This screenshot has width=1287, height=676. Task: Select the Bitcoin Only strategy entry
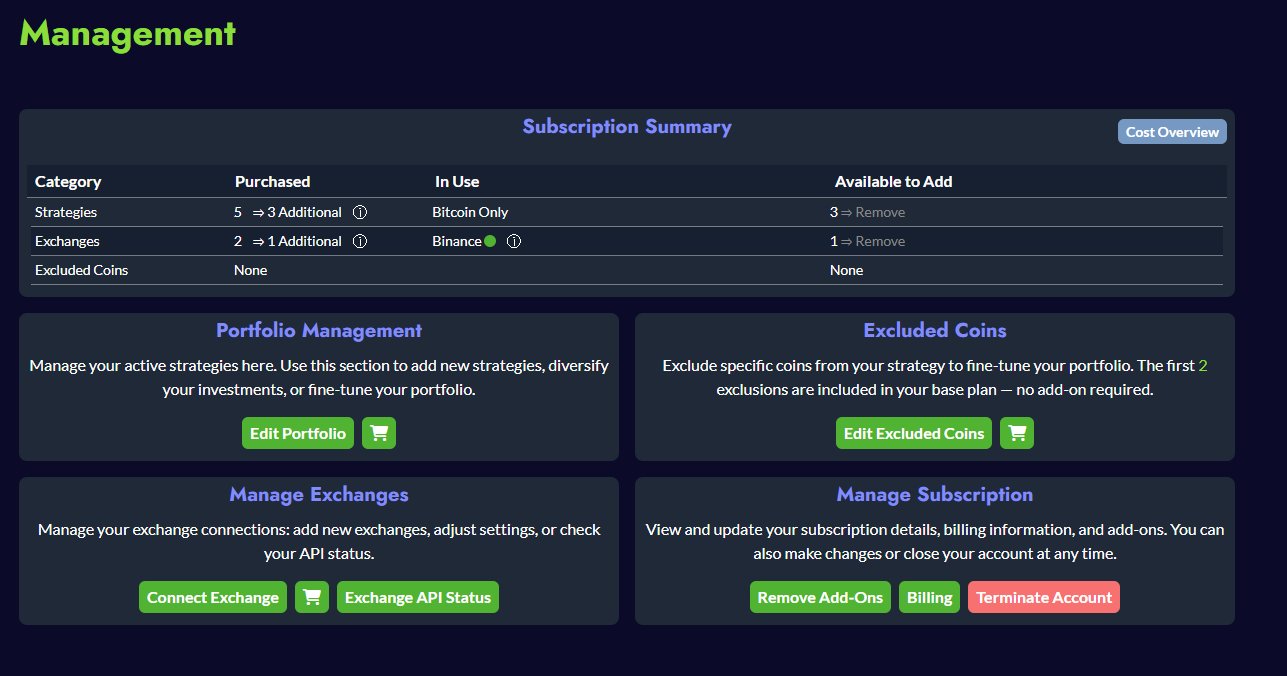tap(470, 212)
